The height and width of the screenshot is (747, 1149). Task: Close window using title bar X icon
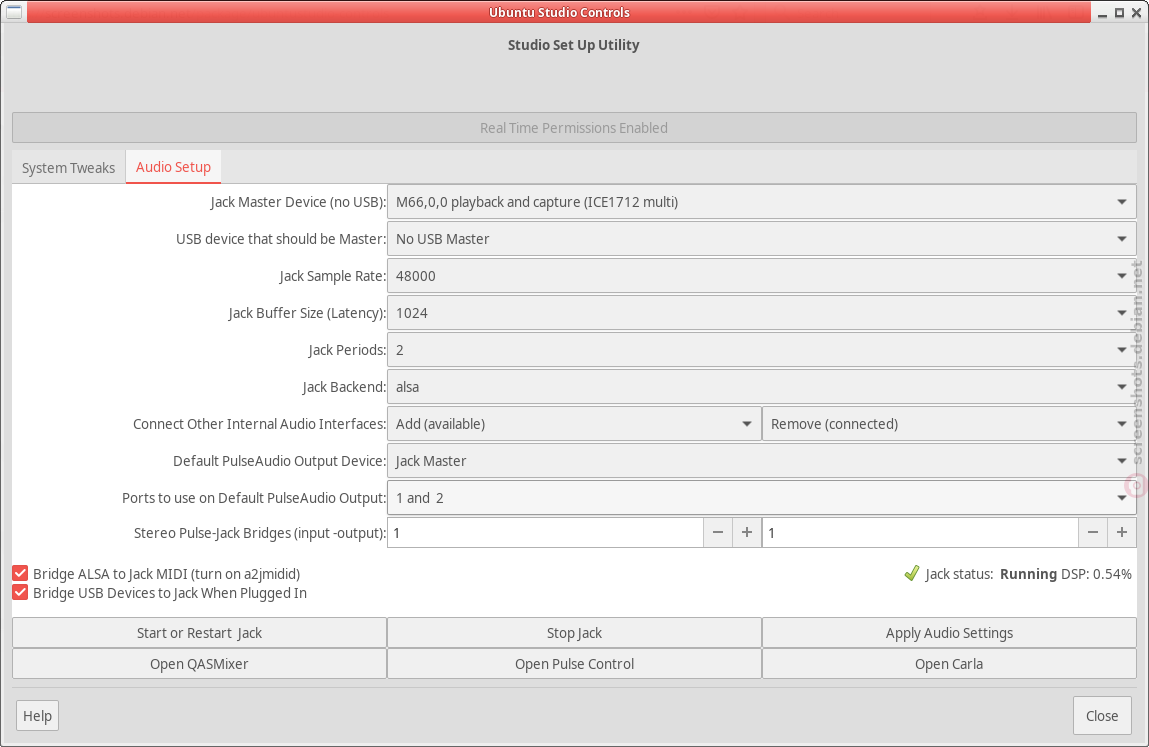[1137, 12]
